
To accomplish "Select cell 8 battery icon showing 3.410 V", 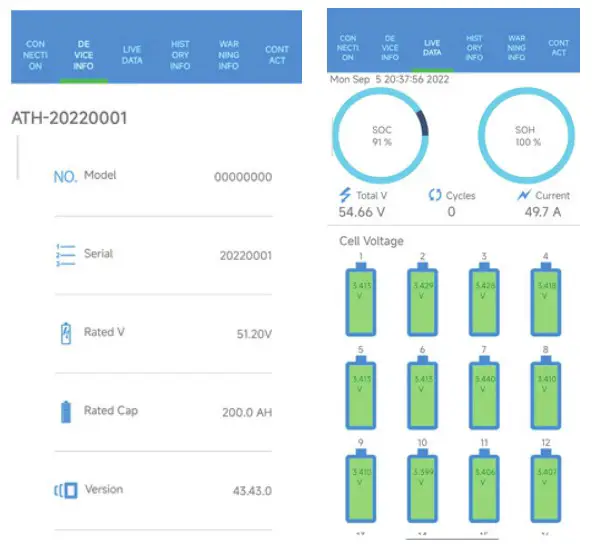I will click(546, 393).
